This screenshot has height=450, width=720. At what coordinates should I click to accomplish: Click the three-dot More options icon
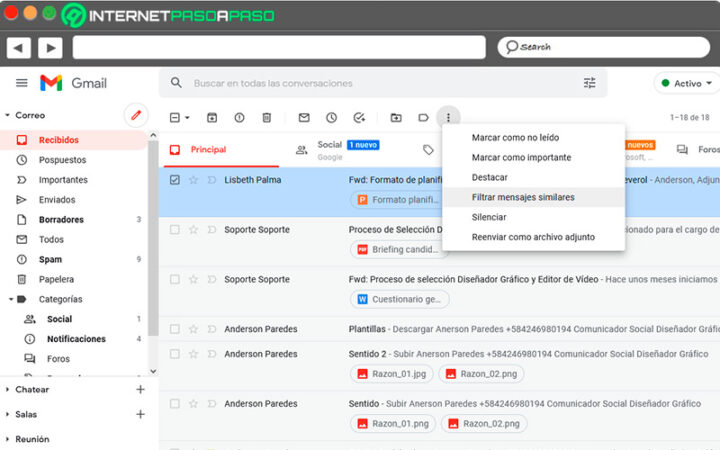449,118
